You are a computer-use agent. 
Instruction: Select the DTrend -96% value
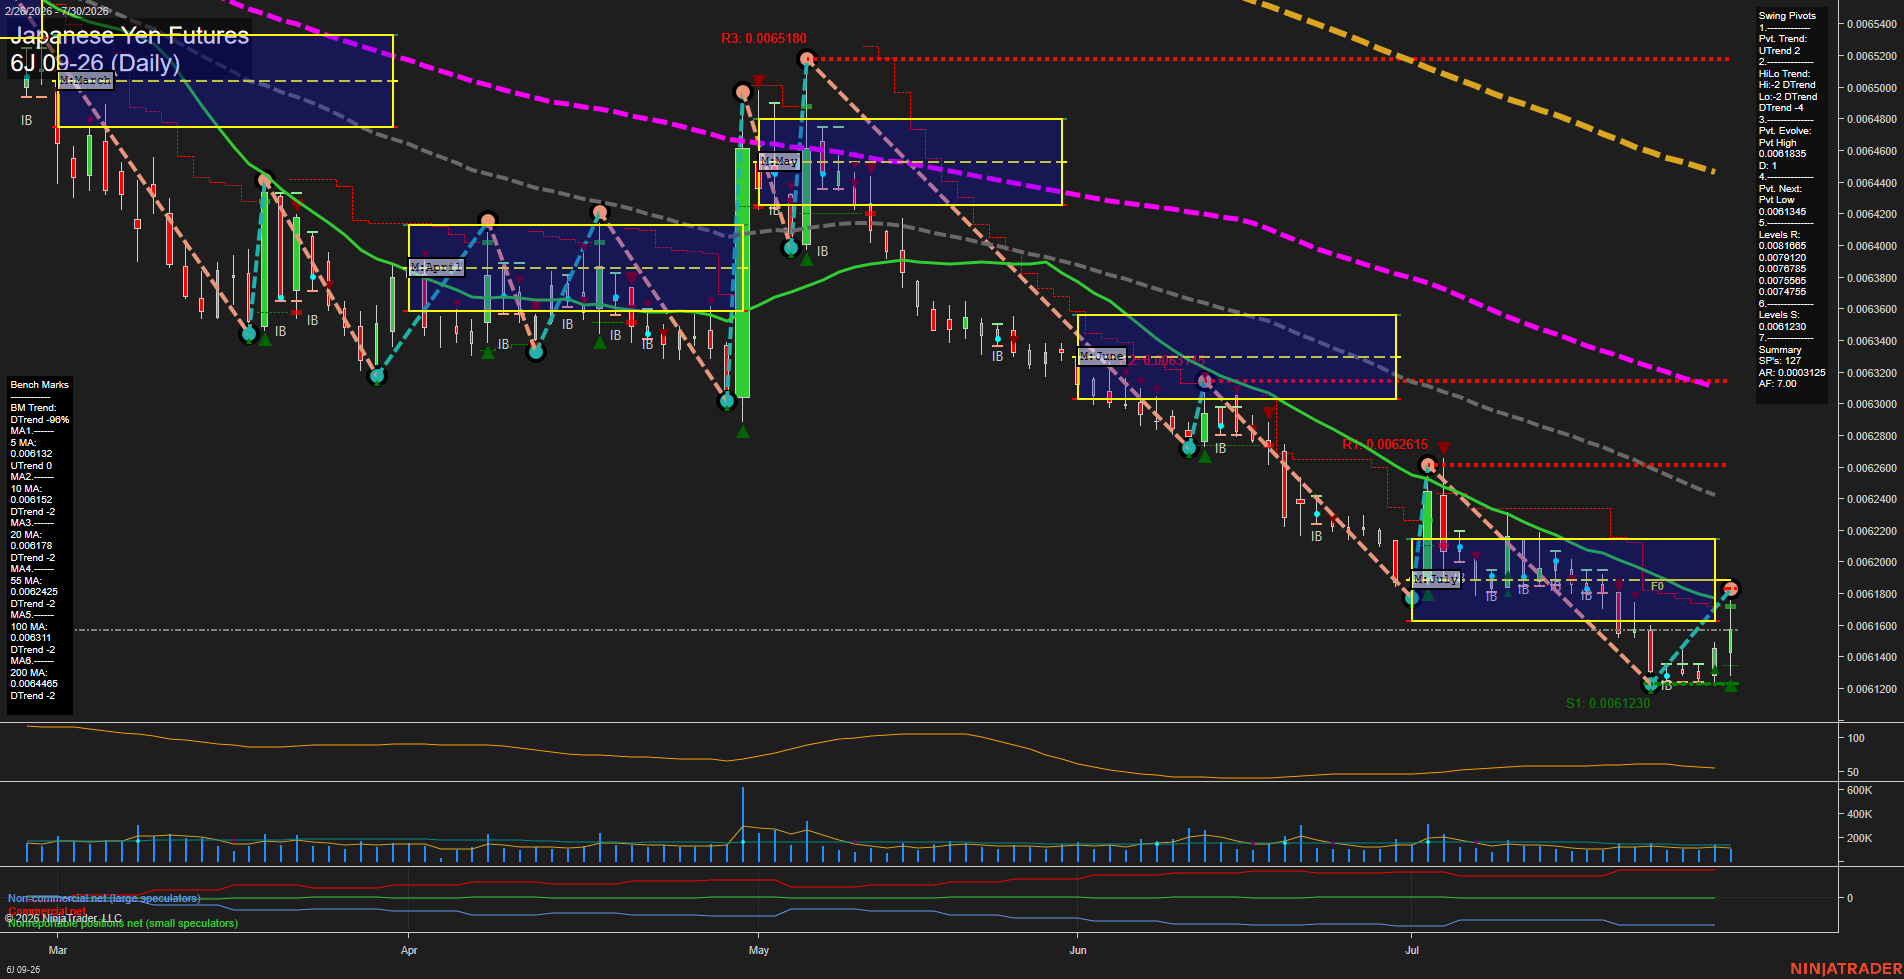(40, 420)
